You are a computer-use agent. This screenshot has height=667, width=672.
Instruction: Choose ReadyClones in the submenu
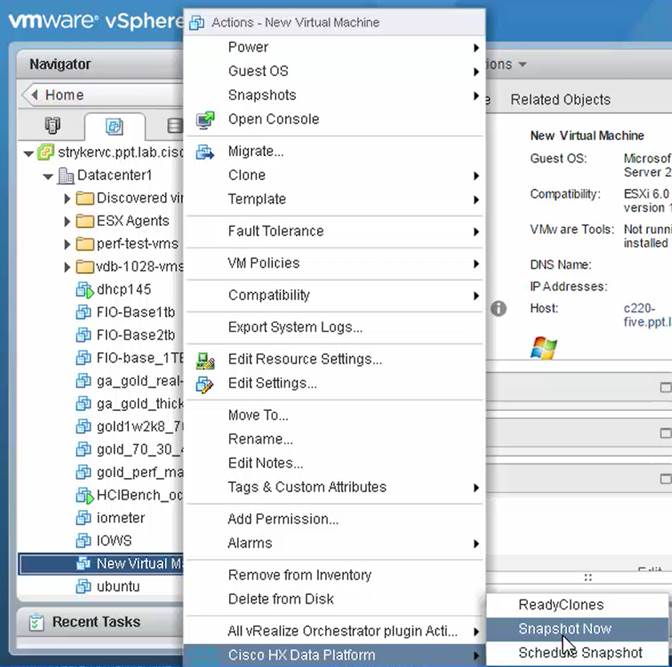577,605
